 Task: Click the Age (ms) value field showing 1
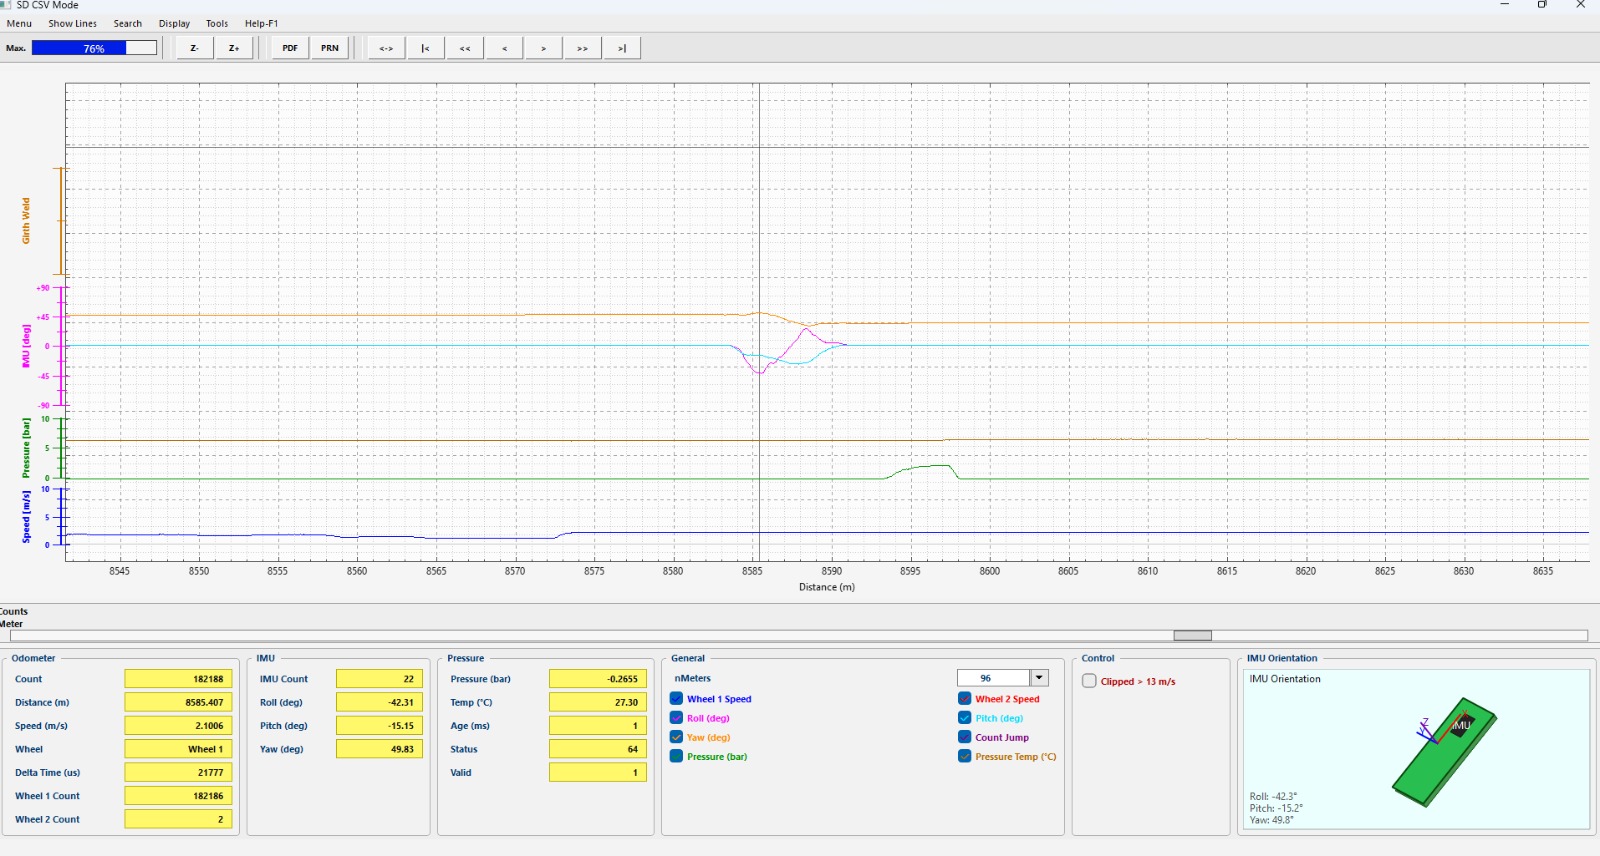(598, 726)
